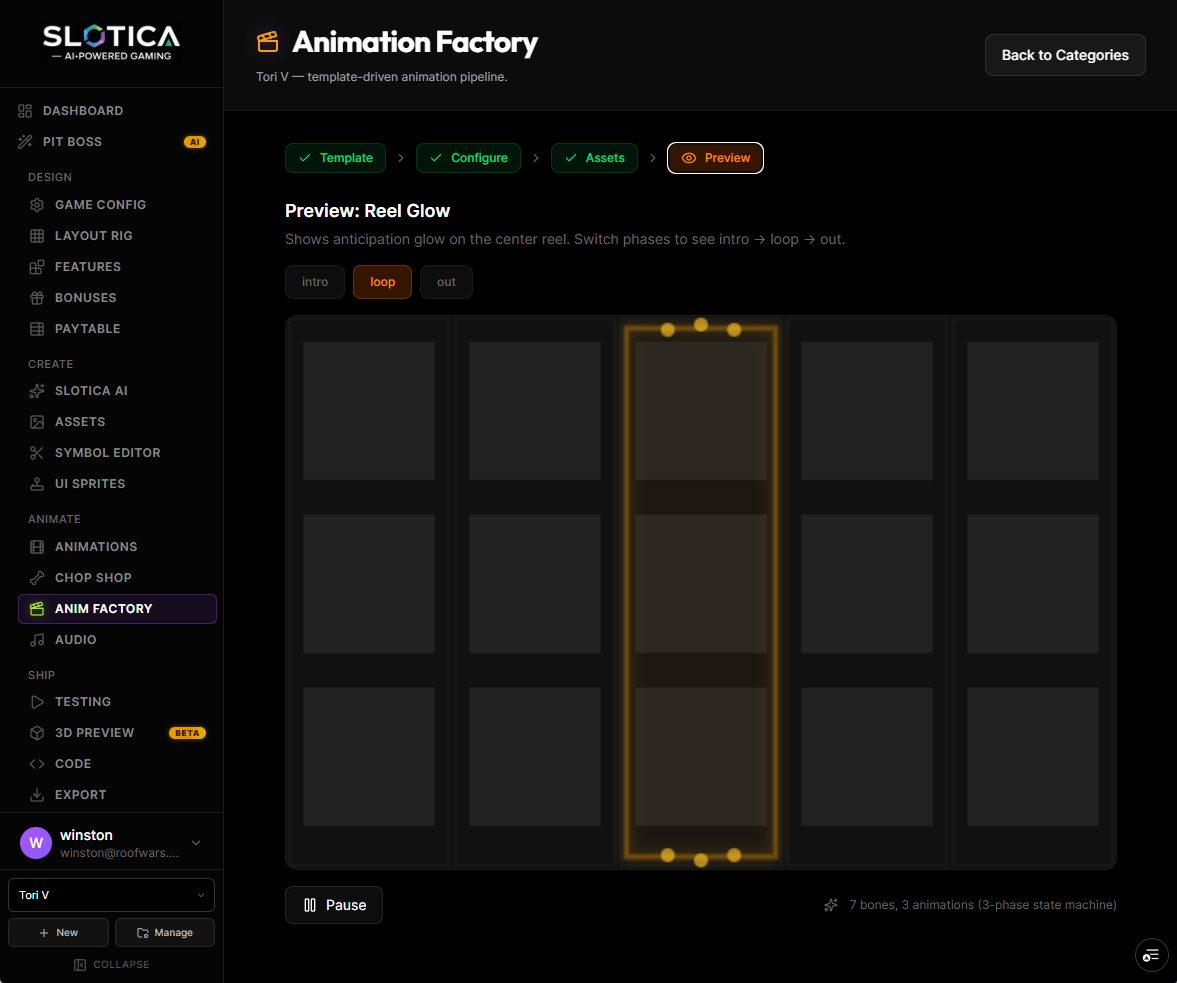
Task: Pause the animation preview
Action: [334, 906]
